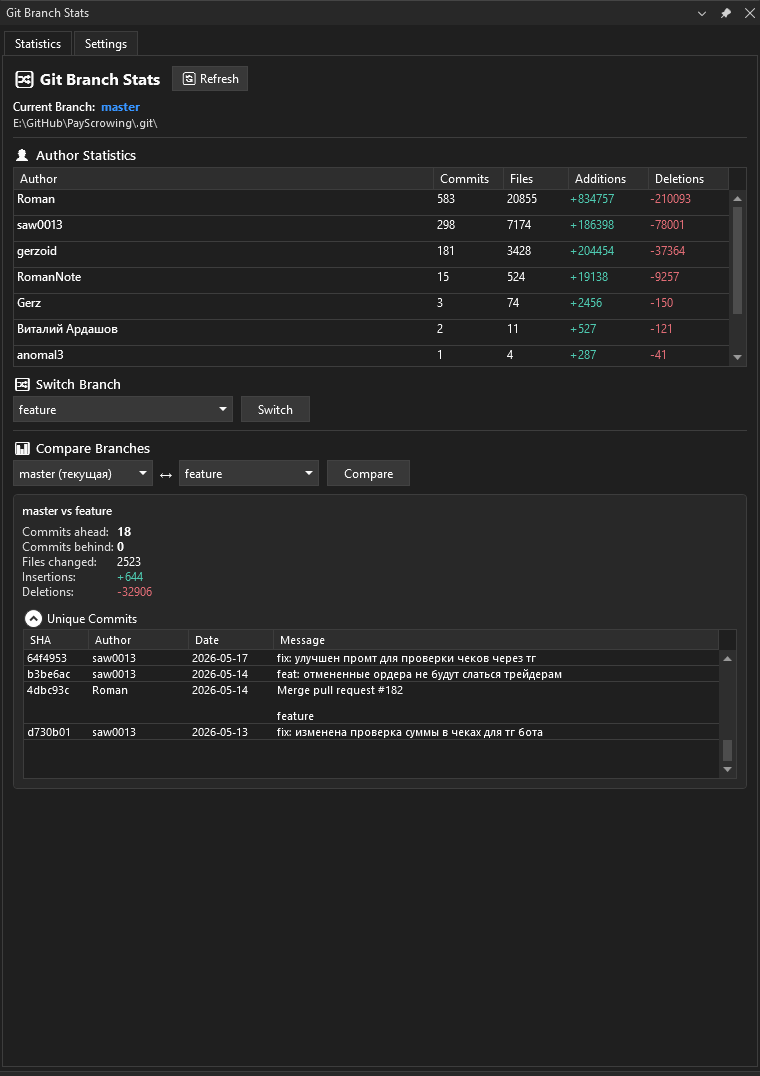
Task: Click the Git Branch Stats shuffle icon
Action: [24, 80]
